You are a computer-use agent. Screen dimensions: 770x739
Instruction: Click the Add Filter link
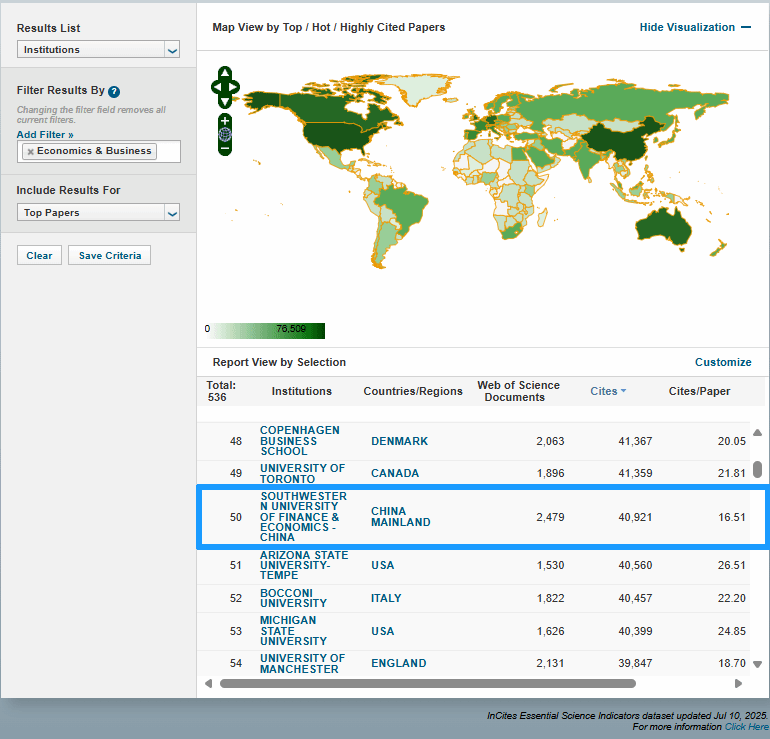point(45,134)
